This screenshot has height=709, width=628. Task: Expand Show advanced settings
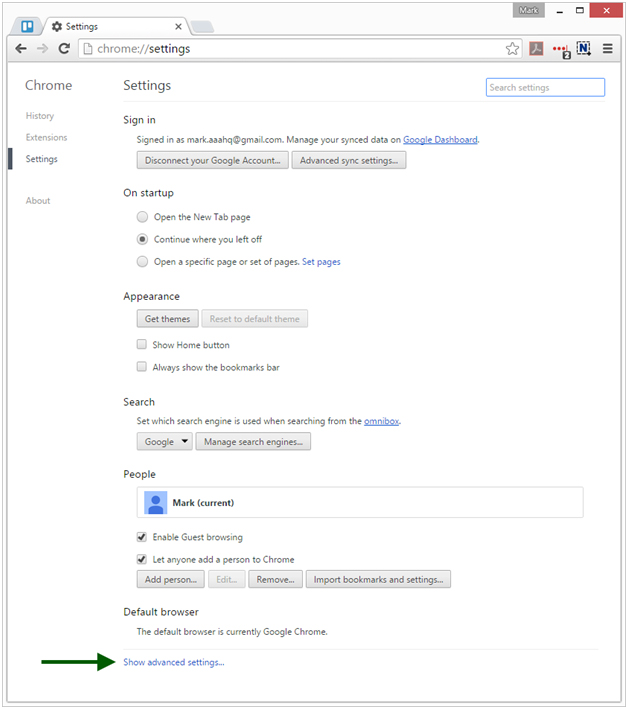[x=173, y=662]
